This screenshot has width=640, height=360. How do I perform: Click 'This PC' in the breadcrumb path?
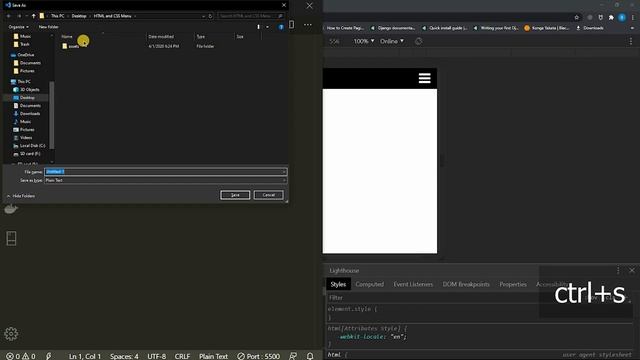point(58,16)
